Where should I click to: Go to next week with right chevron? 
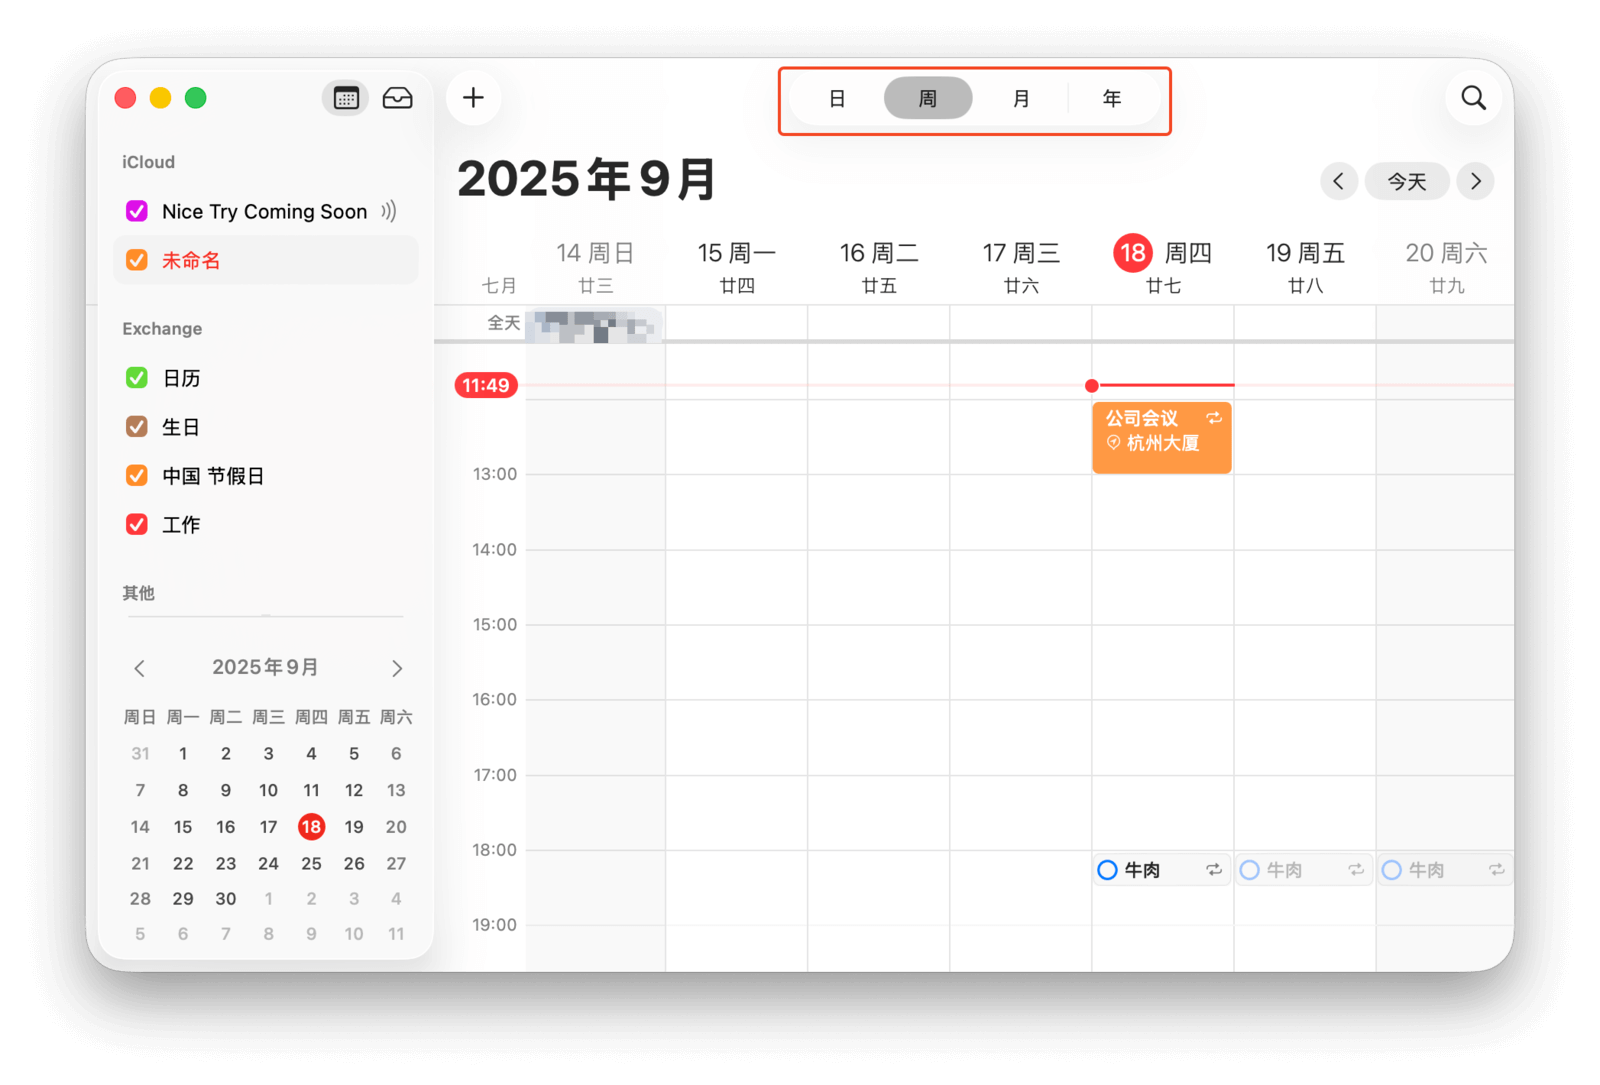pos(1475,182)
